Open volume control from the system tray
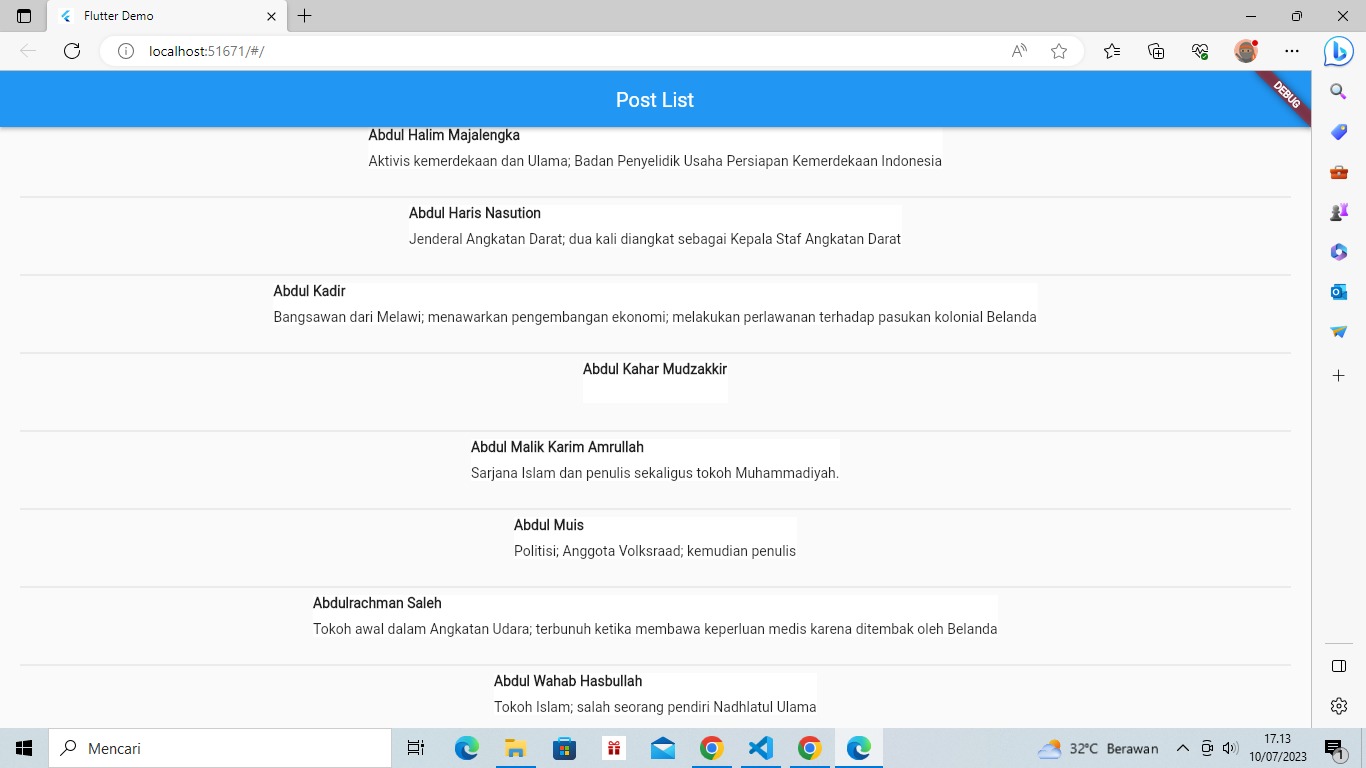Screen dimensions: 1366x768 click(1231, 747)
